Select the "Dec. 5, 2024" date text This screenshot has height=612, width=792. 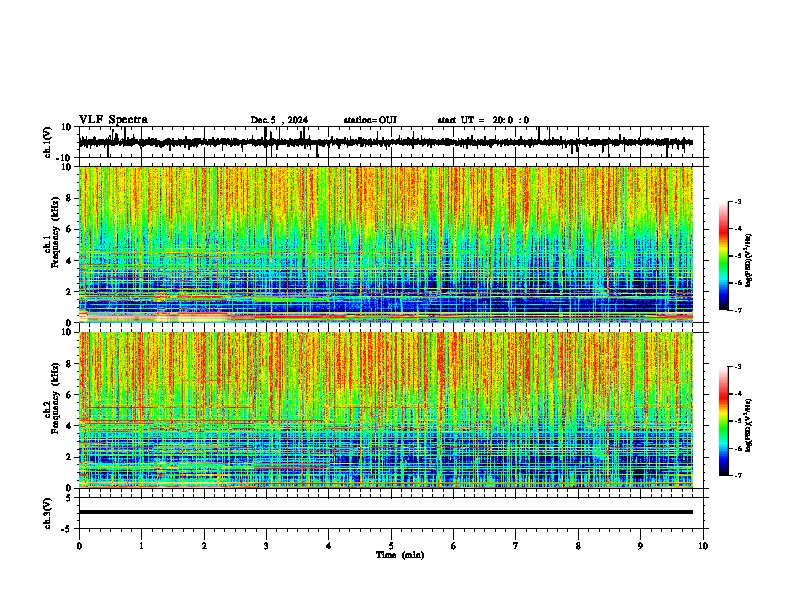[x=279, y=120]
